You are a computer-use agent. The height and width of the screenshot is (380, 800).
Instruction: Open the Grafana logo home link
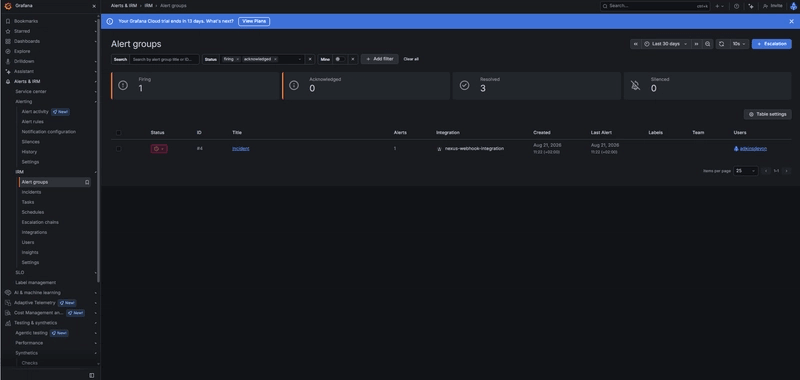click(8, 6)
